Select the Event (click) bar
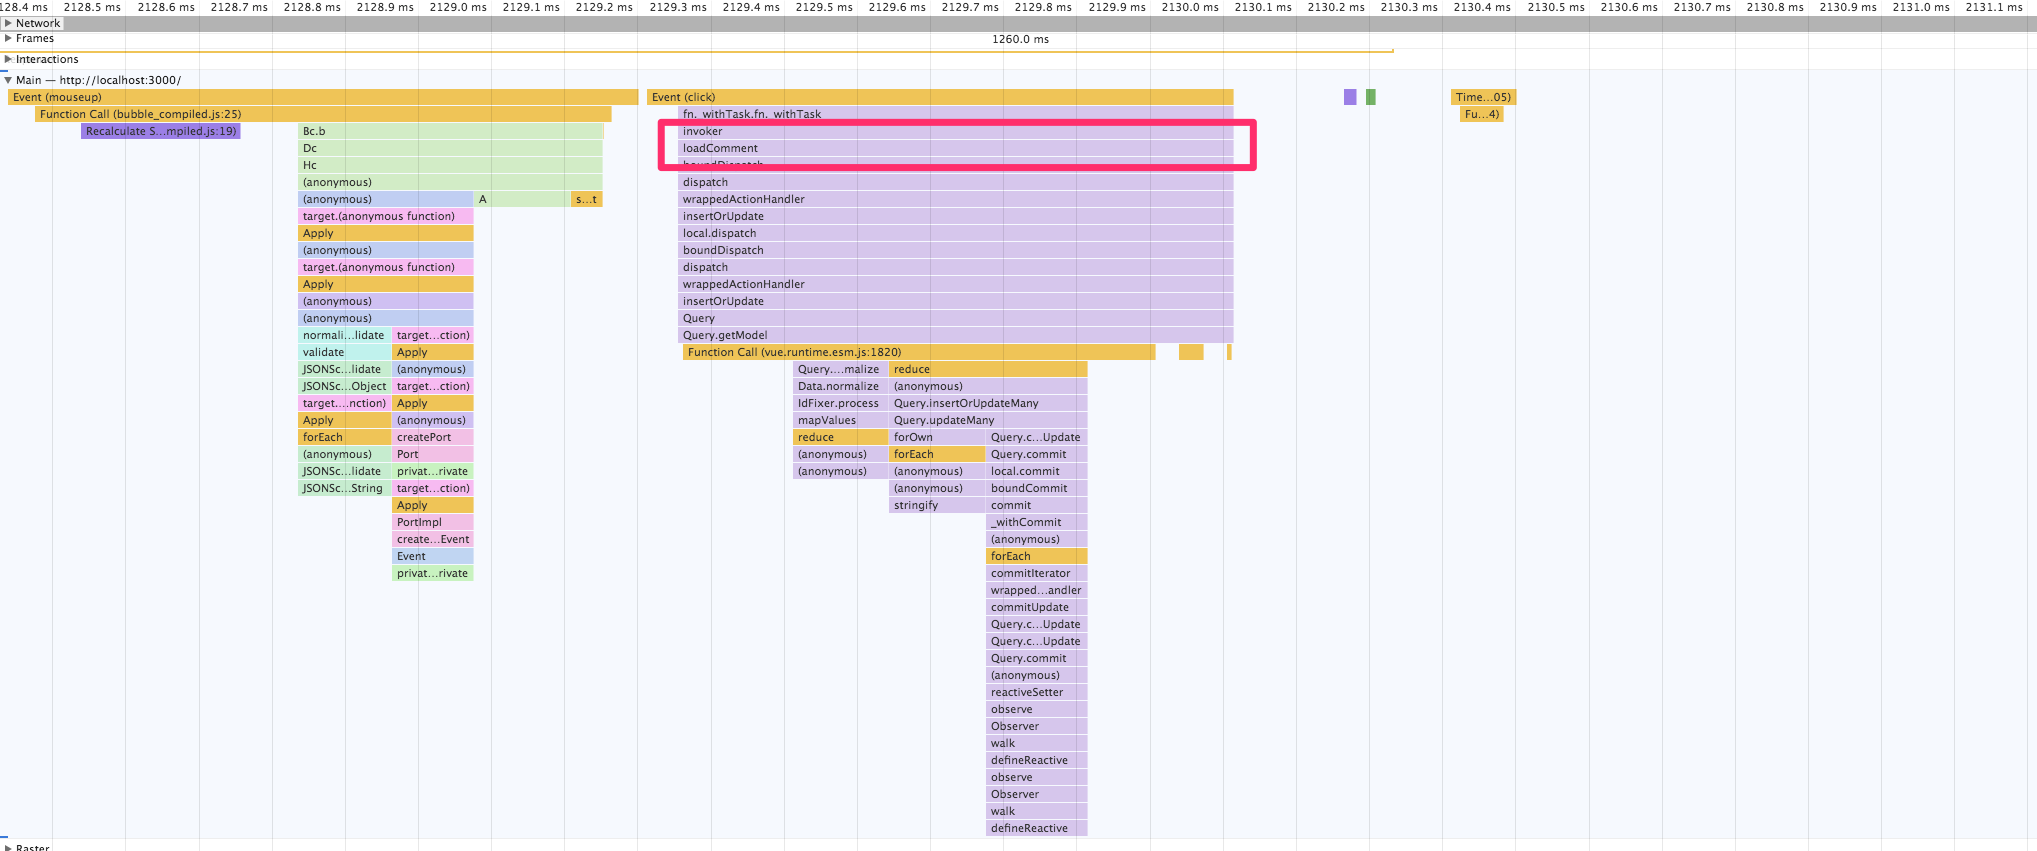The width and height of the screenshot is (2037, 851). coord(940,97)
